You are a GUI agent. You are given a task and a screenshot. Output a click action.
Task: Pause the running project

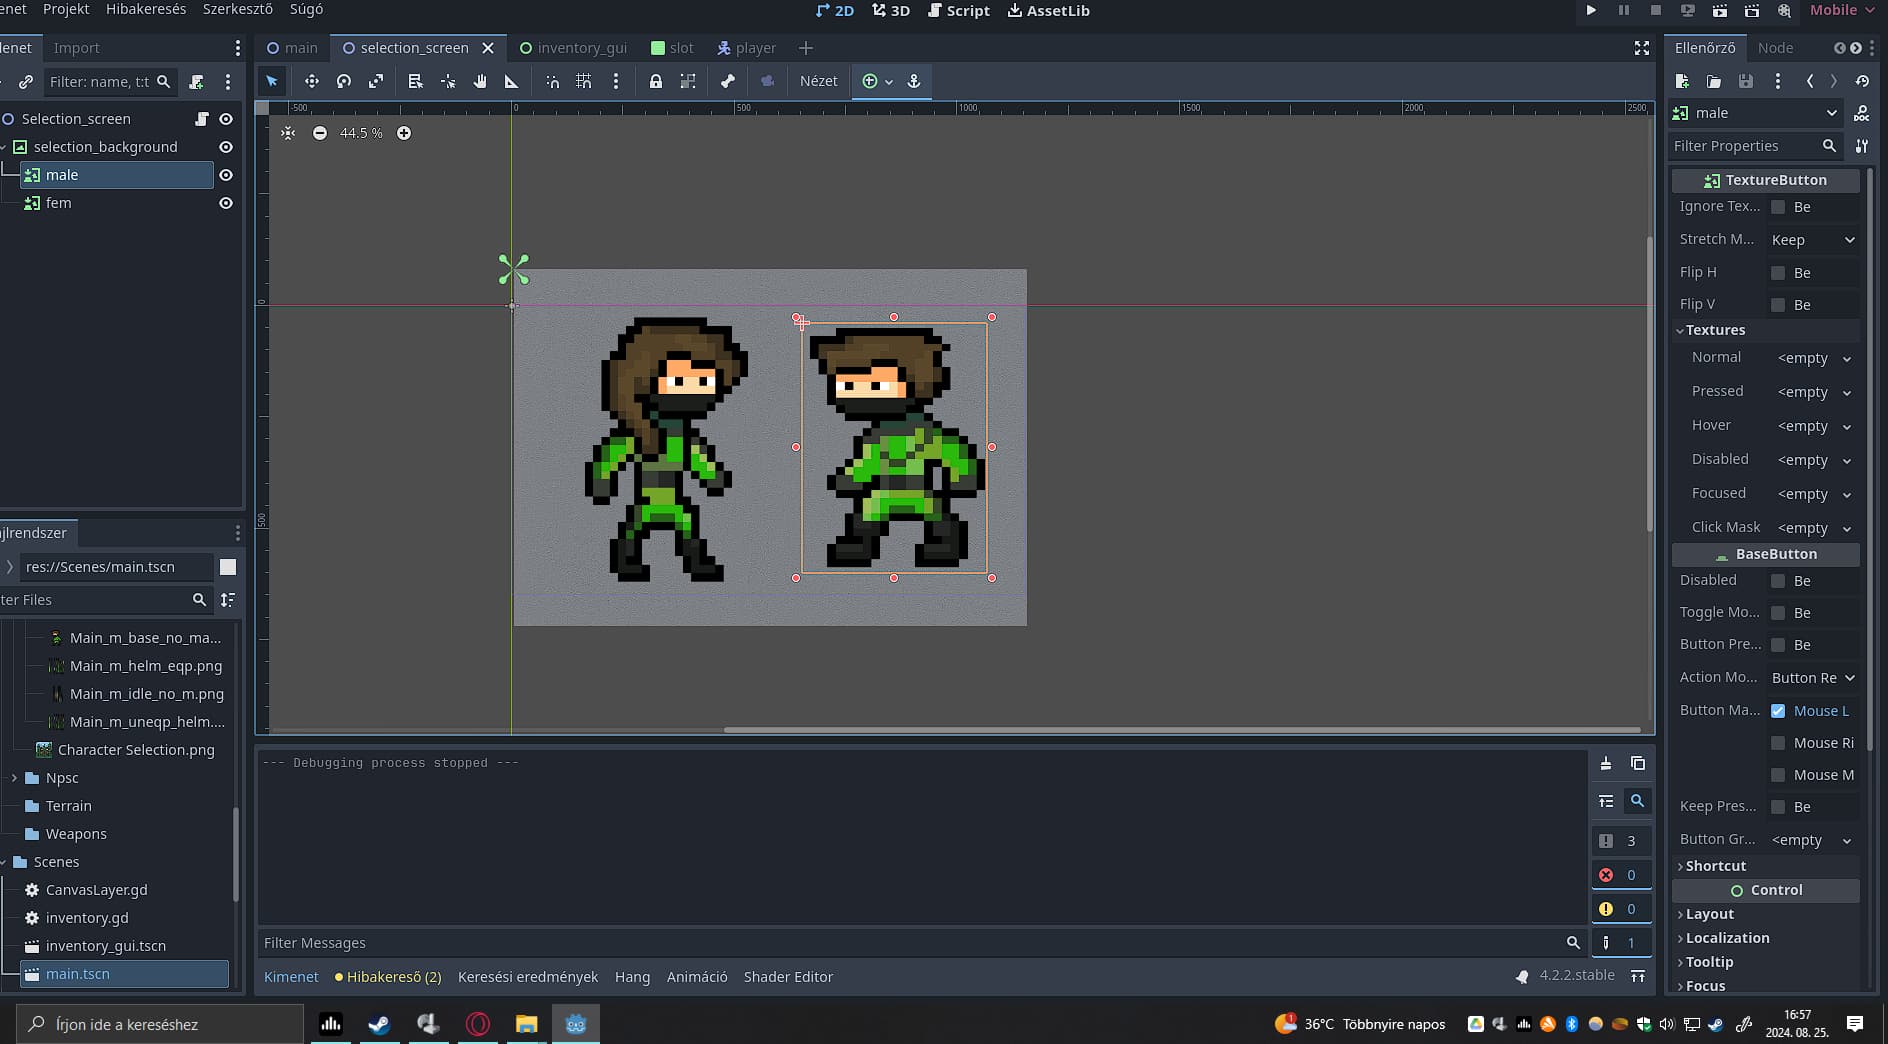coord(1623,10)
